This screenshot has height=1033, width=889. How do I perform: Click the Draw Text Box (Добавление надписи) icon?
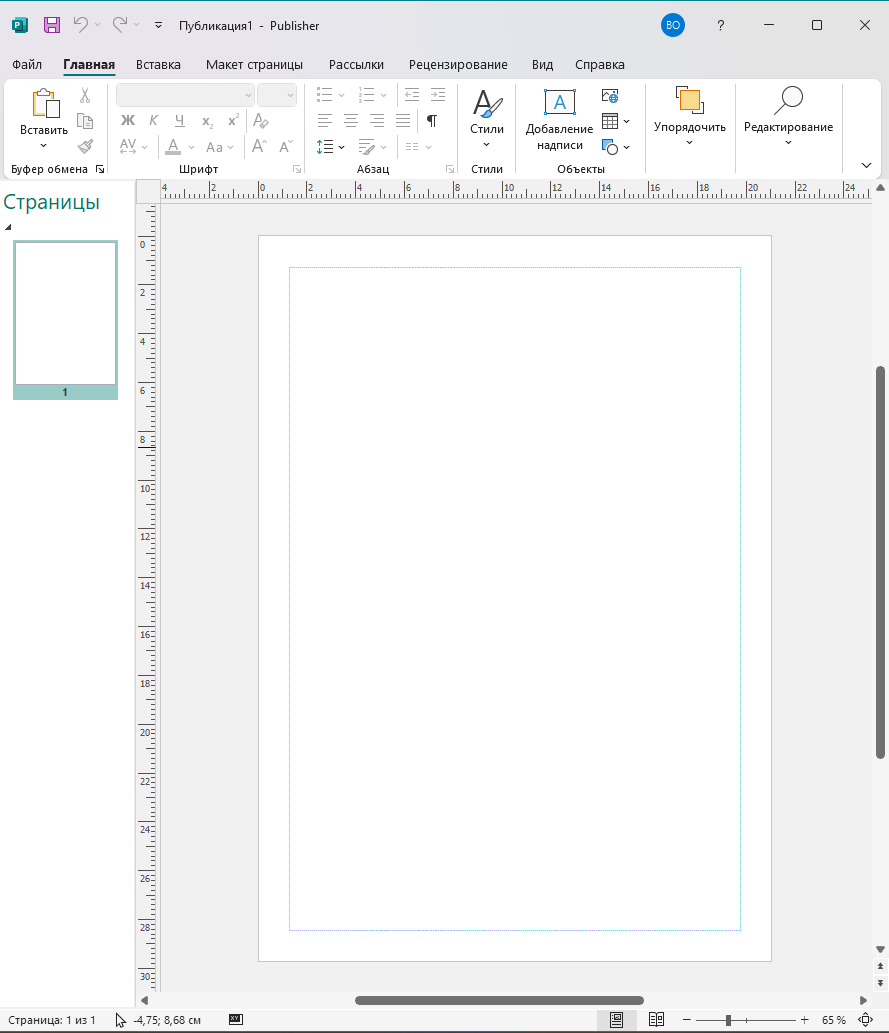click(559, 103)
